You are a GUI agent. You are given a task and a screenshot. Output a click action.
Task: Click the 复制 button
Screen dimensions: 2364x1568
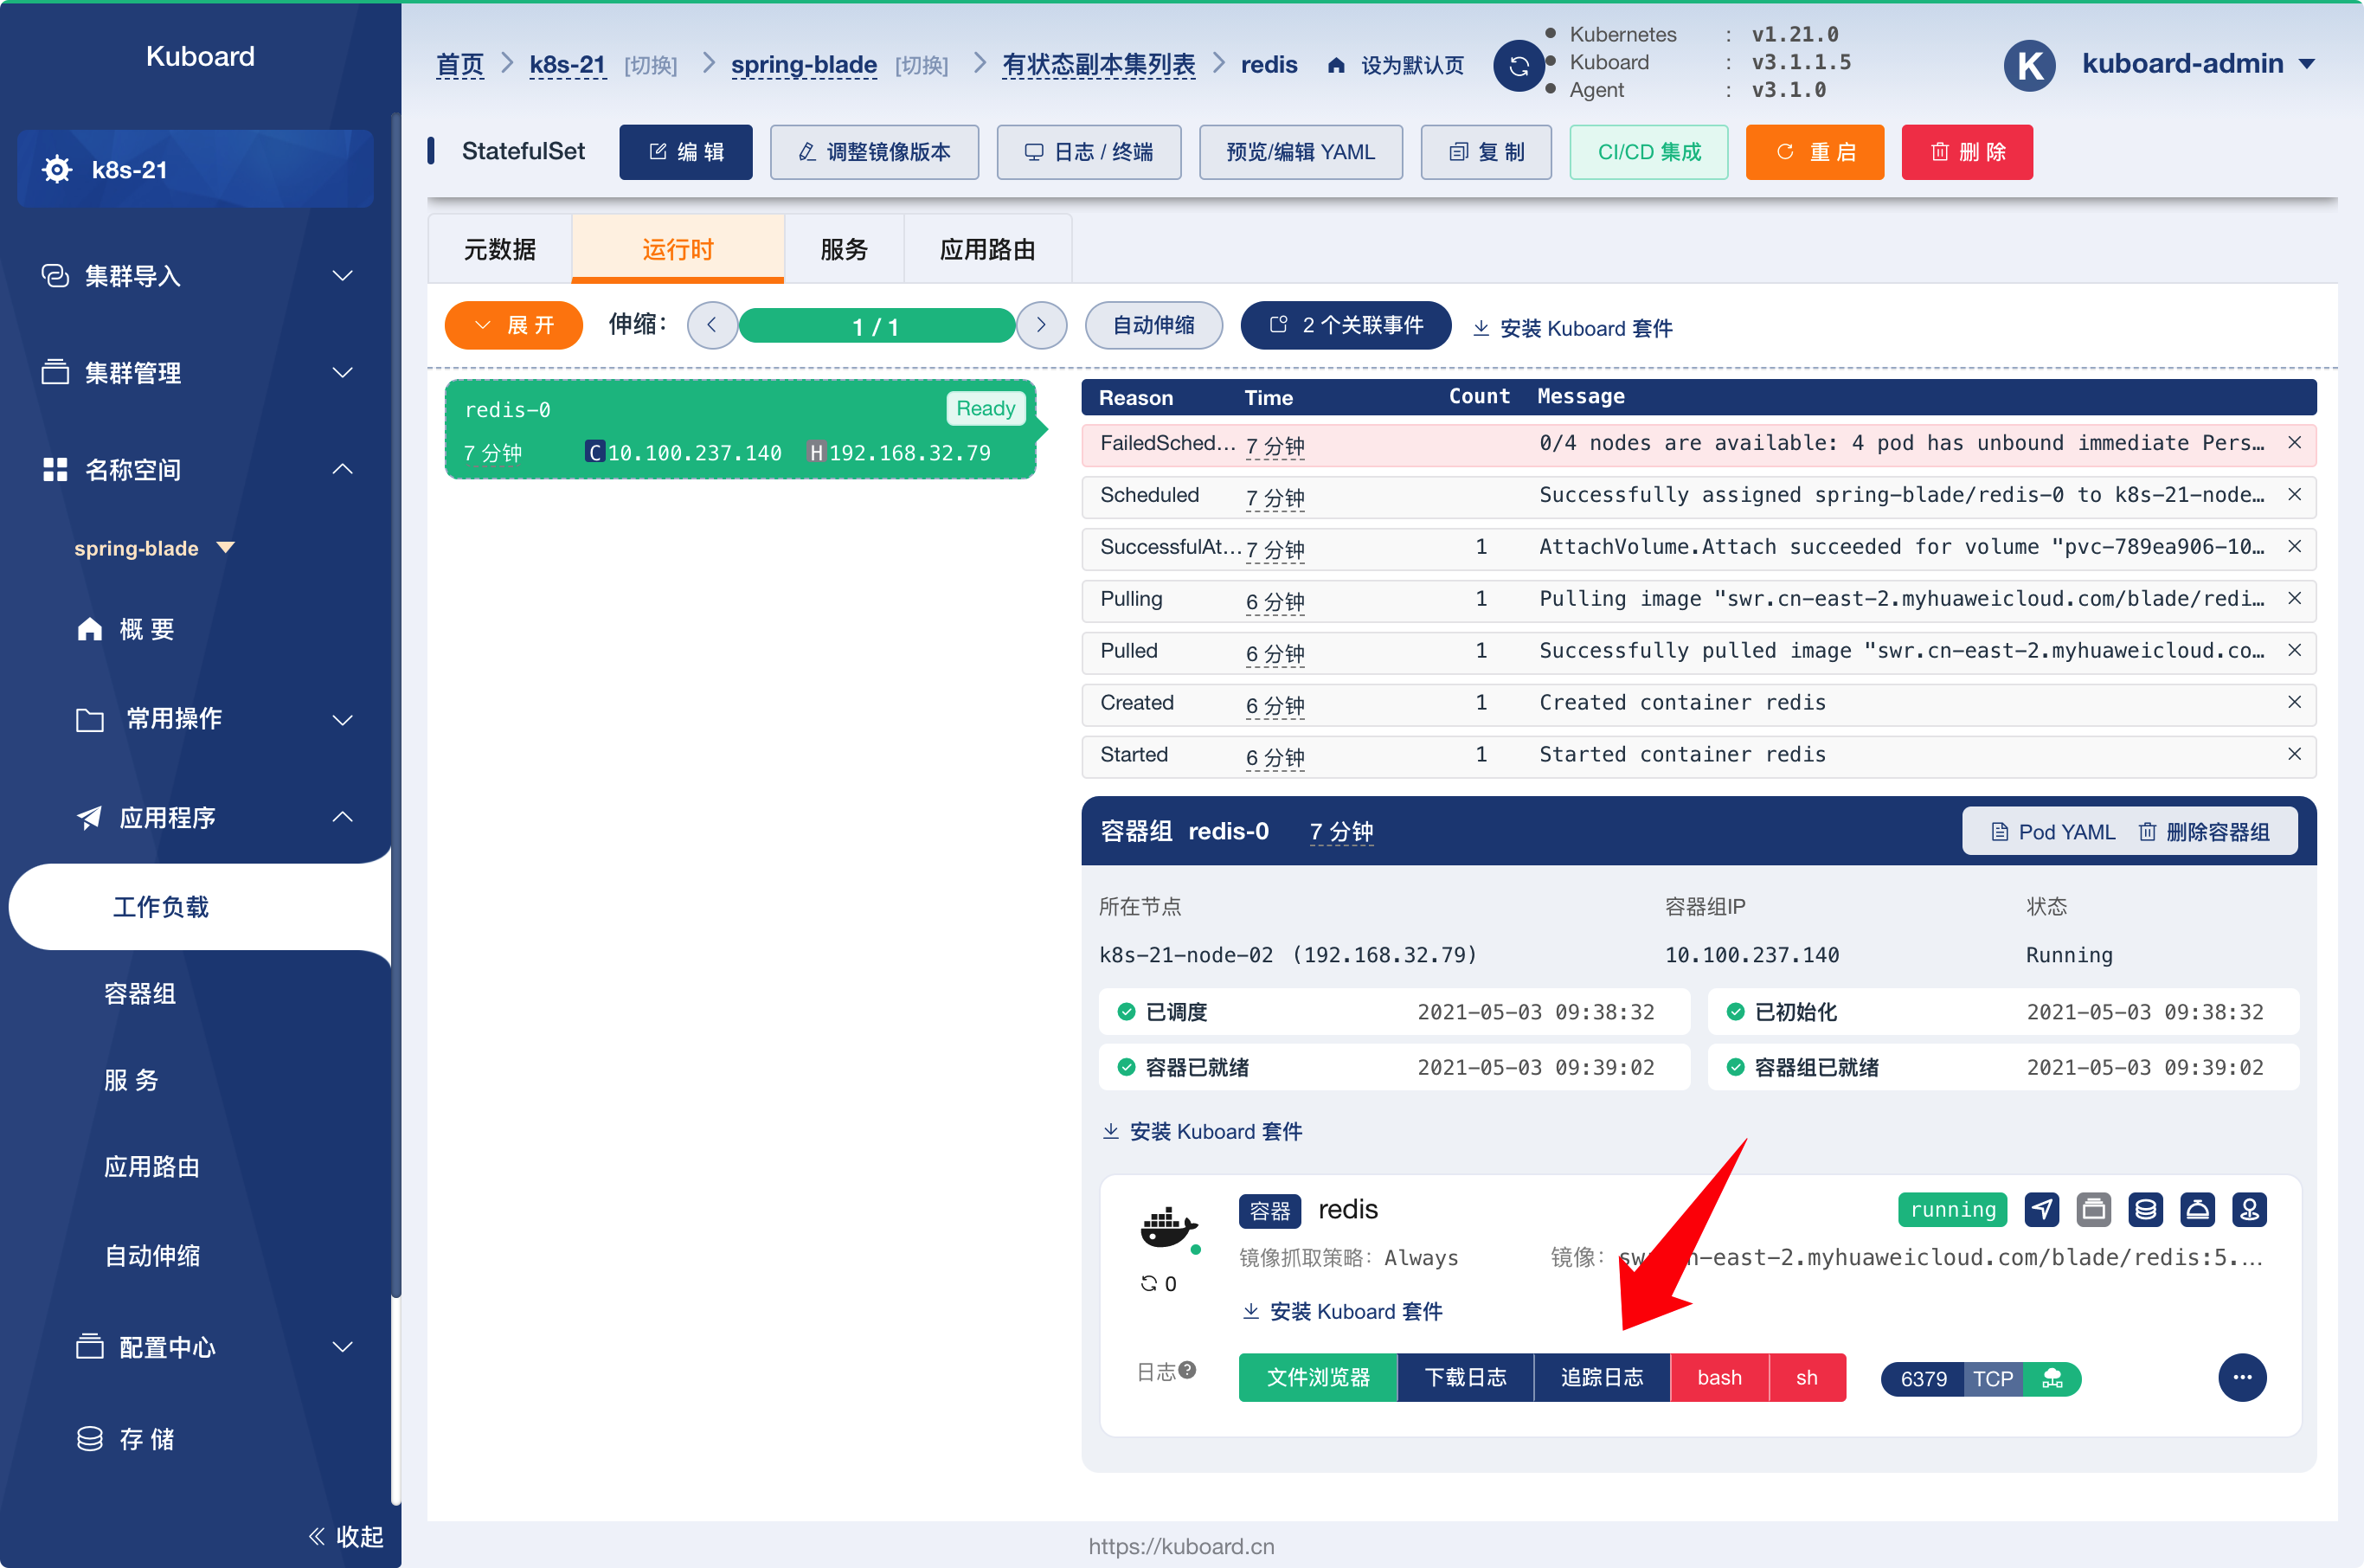coord(1486,152)
